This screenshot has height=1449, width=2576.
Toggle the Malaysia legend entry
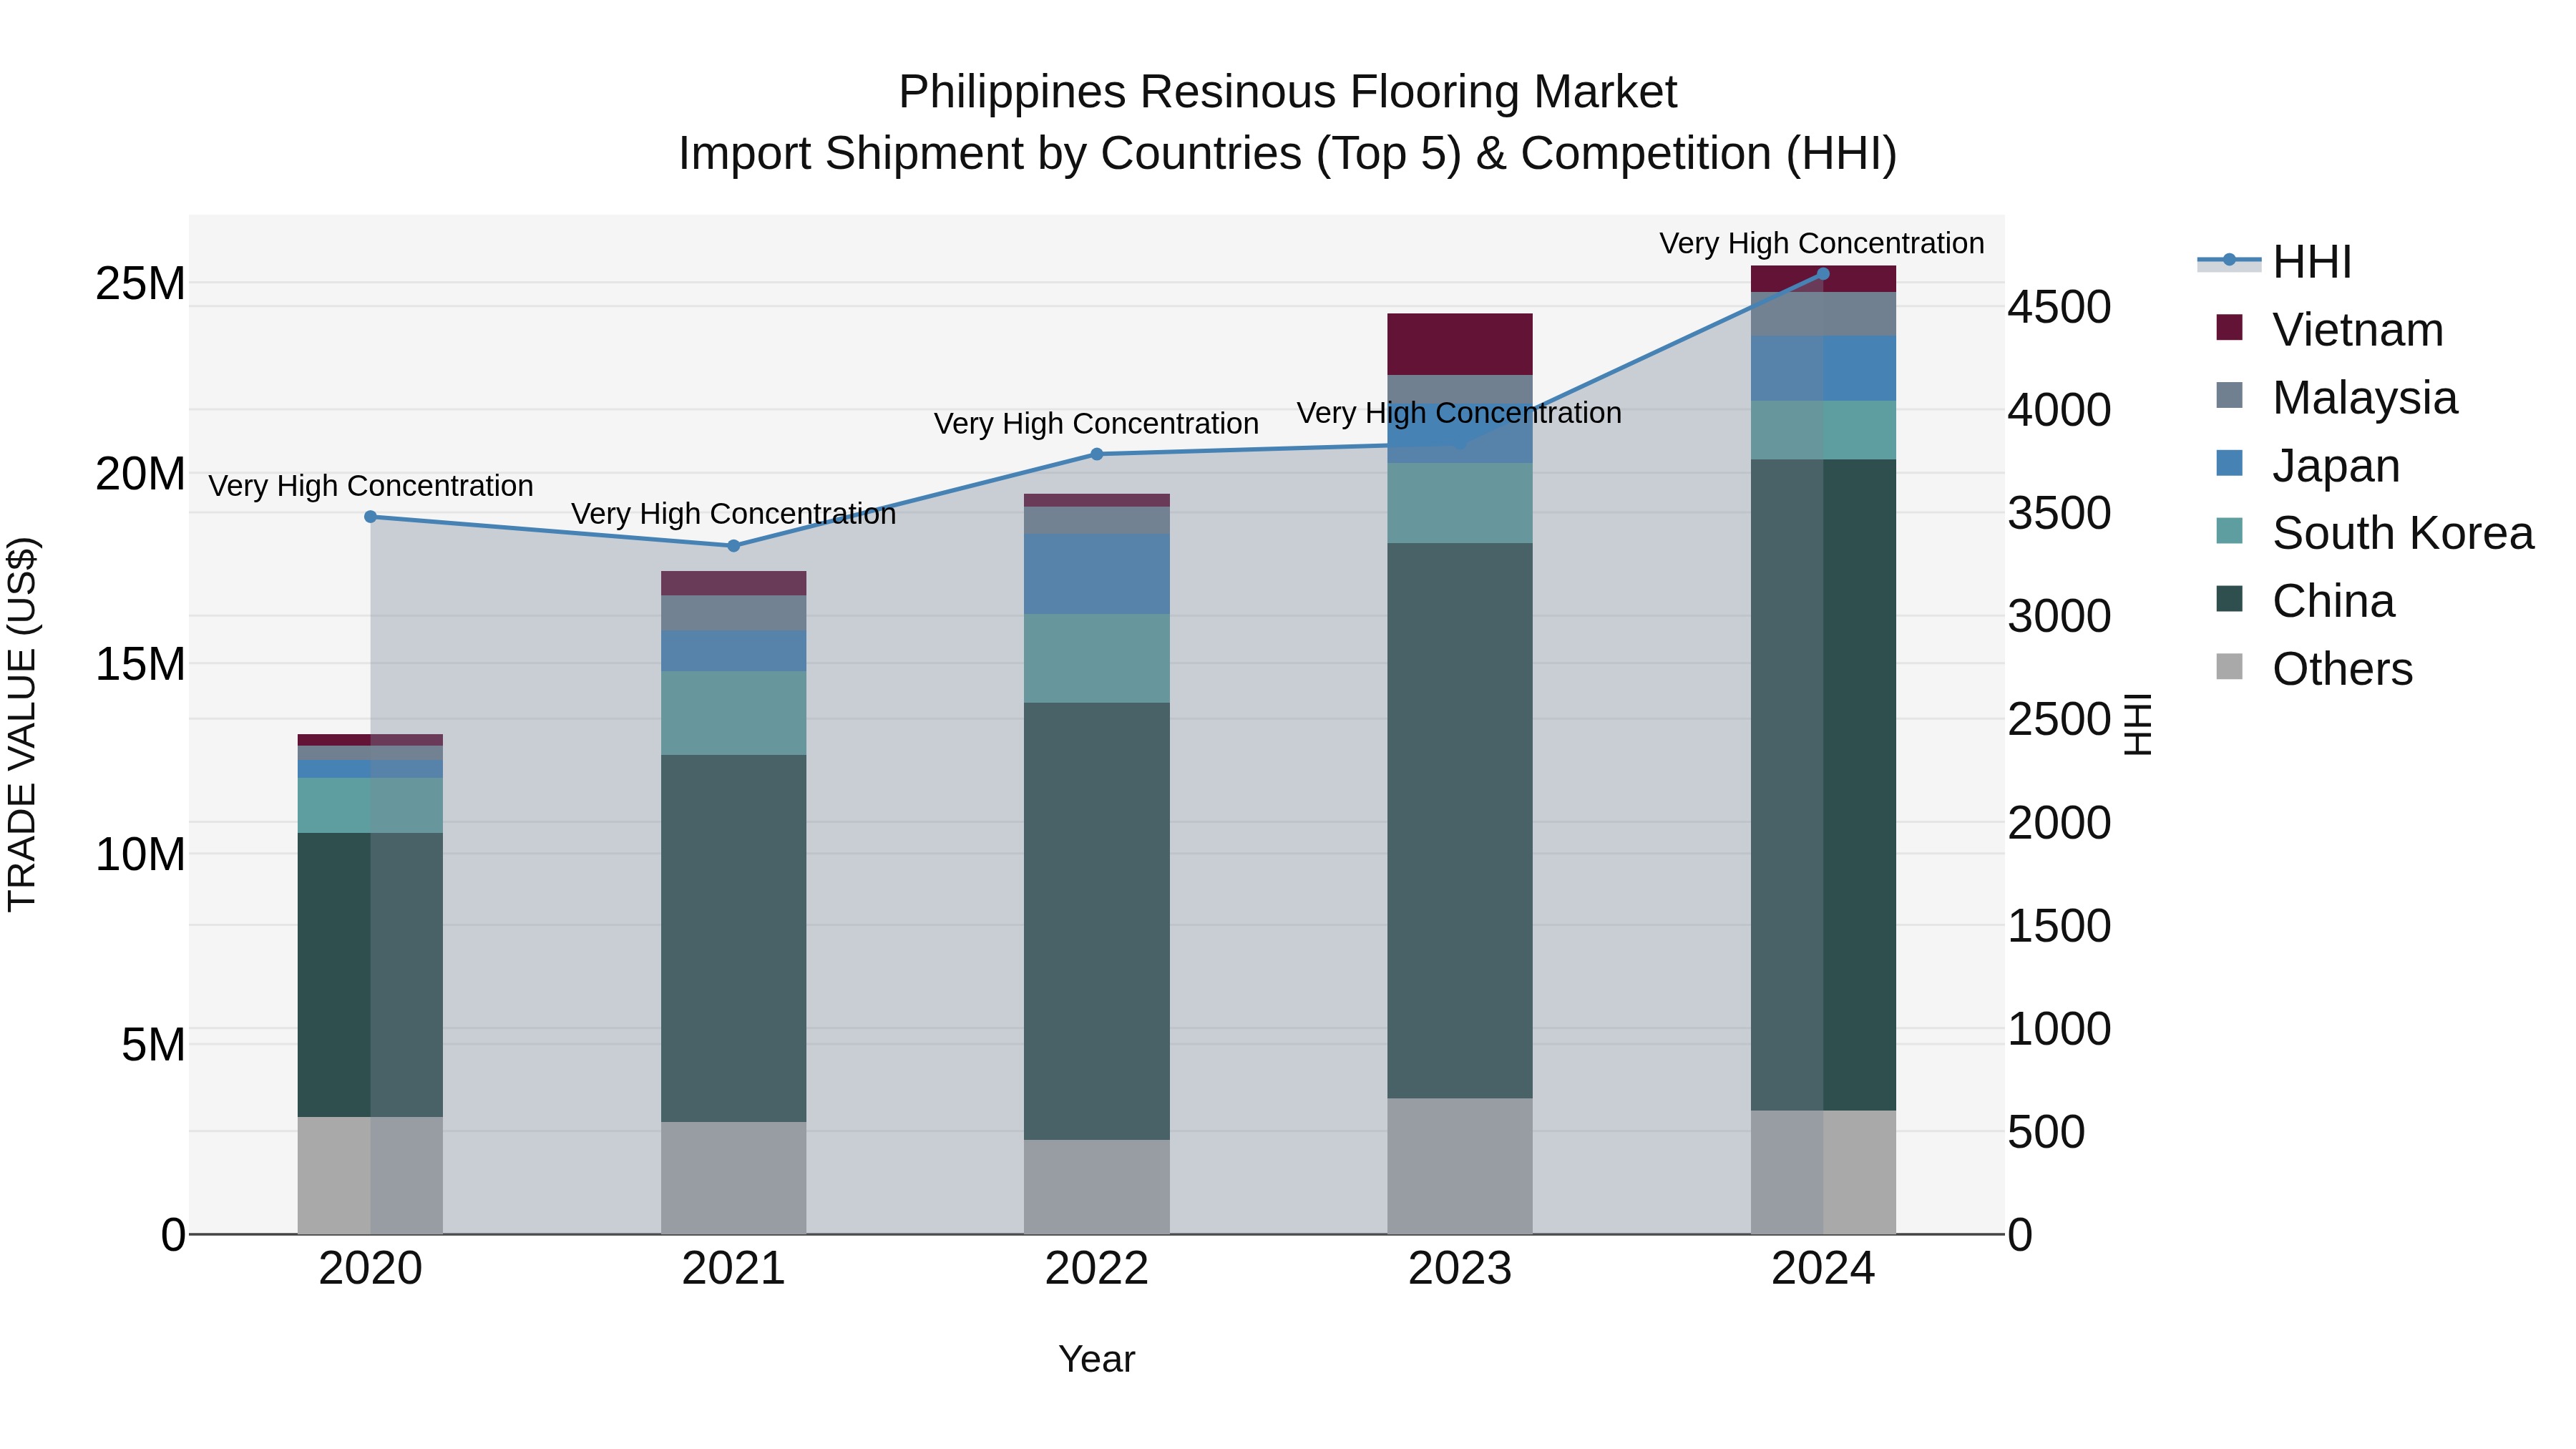pos(2336,397)
